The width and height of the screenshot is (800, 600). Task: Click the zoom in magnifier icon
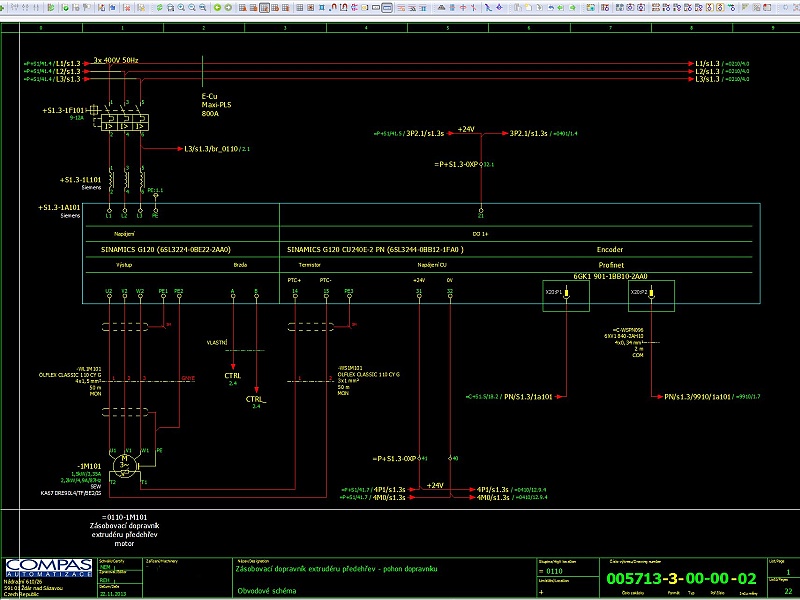coord(181,8)
